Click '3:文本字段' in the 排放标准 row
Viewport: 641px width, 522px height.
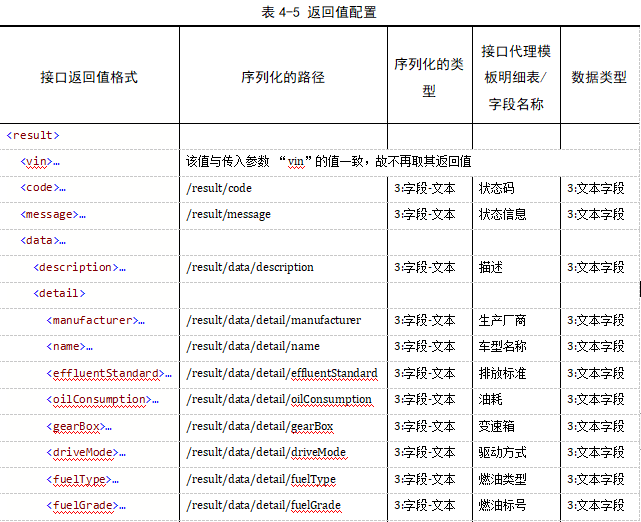(x=596, y=373)
